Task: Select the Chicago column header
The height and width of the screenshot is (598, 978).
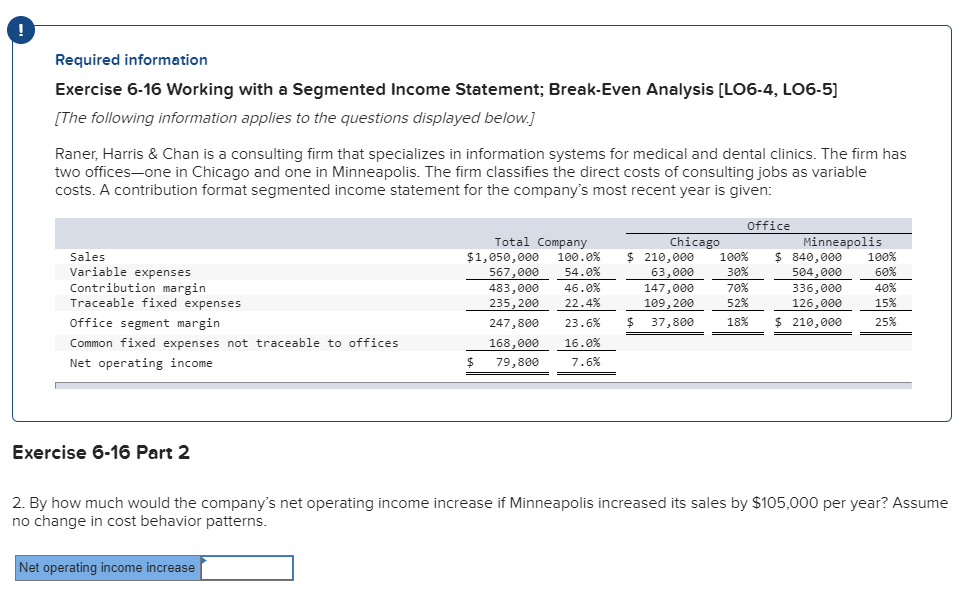Action: [694, 241]
